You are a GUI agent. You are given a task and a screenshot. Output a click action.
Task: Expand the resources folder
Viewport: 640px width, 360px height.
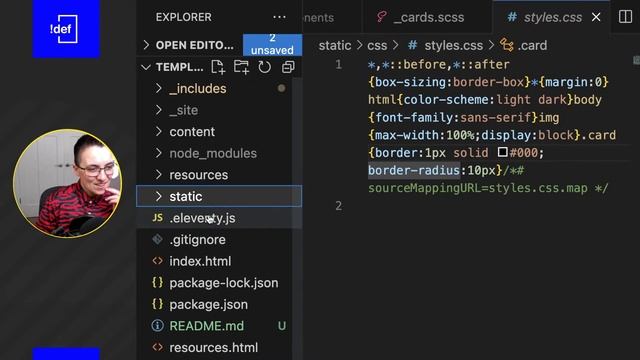[158, 175]
